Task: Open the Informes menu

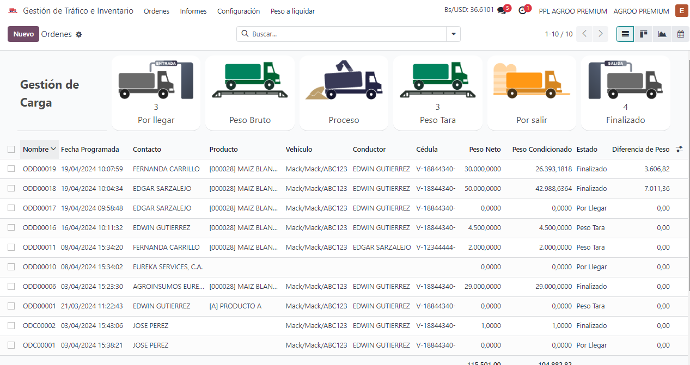Action: (x=193, y=11)
